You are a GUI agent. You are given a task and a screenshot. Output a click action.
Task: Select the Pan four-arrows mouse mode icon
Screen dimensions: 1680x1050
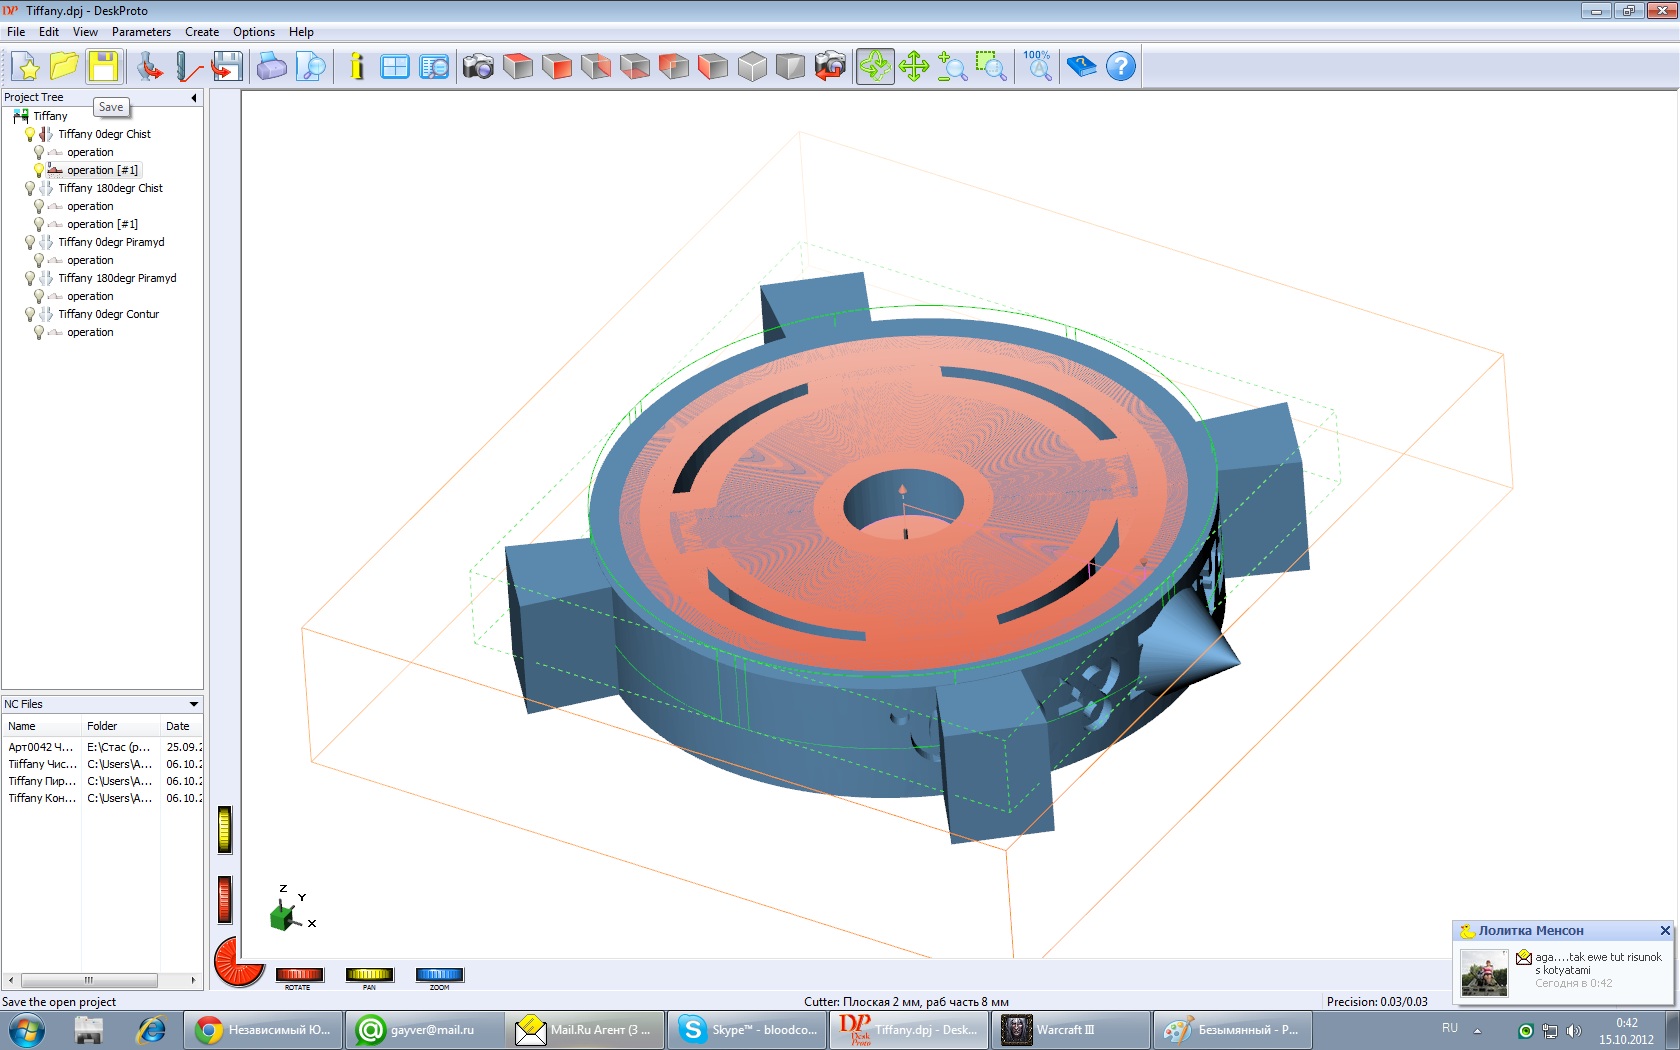[913, 67]
